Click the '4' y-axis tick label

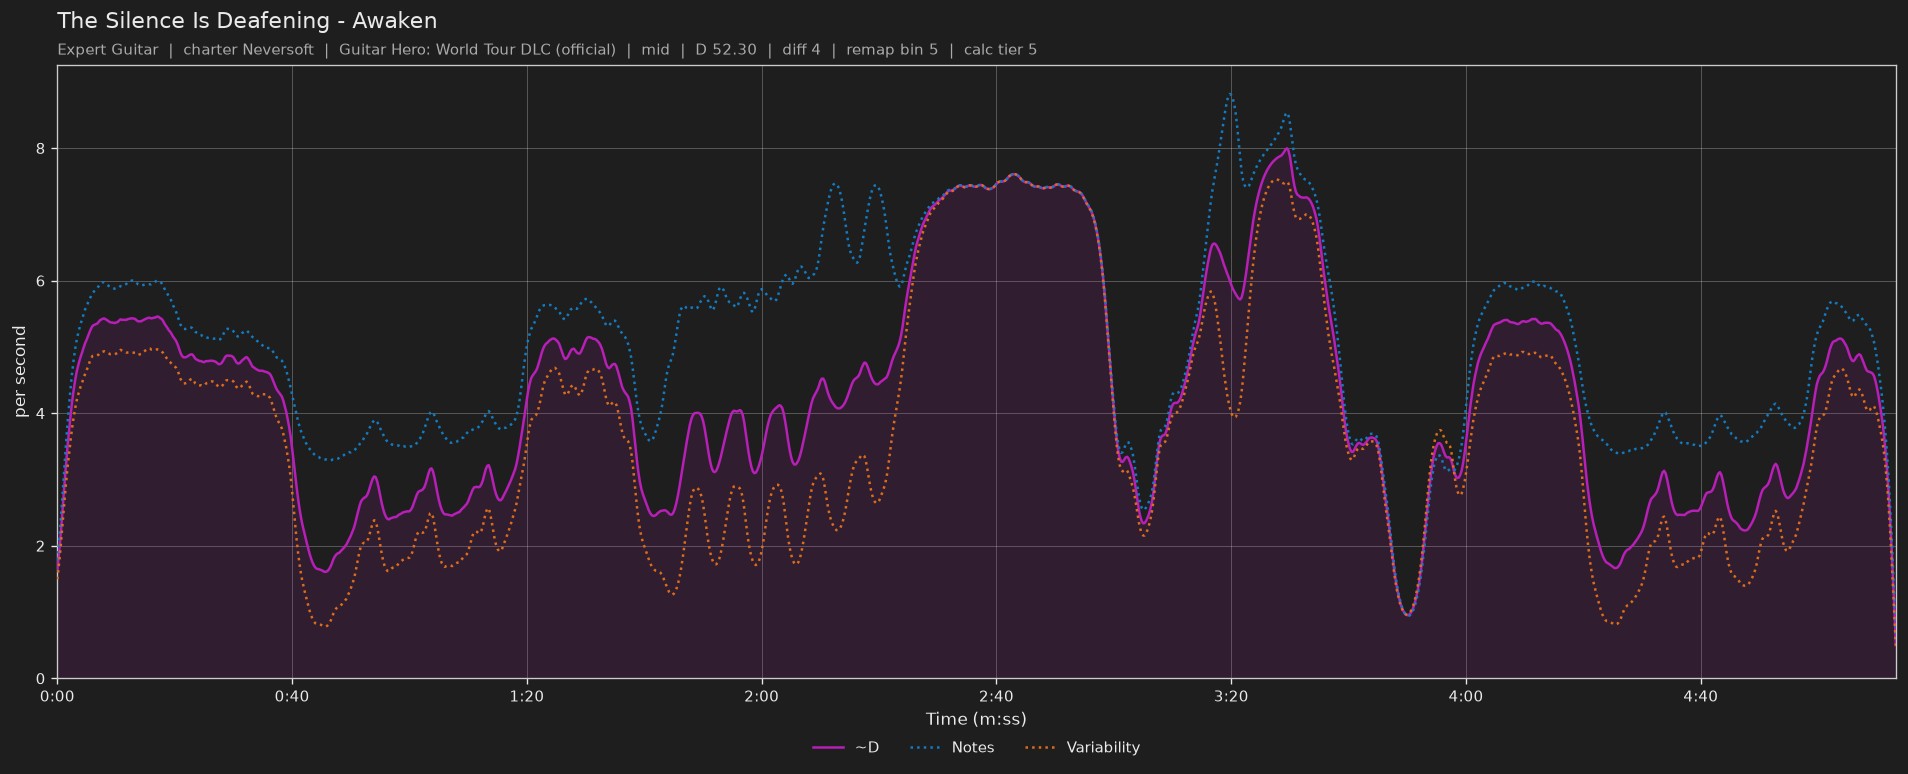click(x=41, y=414)
